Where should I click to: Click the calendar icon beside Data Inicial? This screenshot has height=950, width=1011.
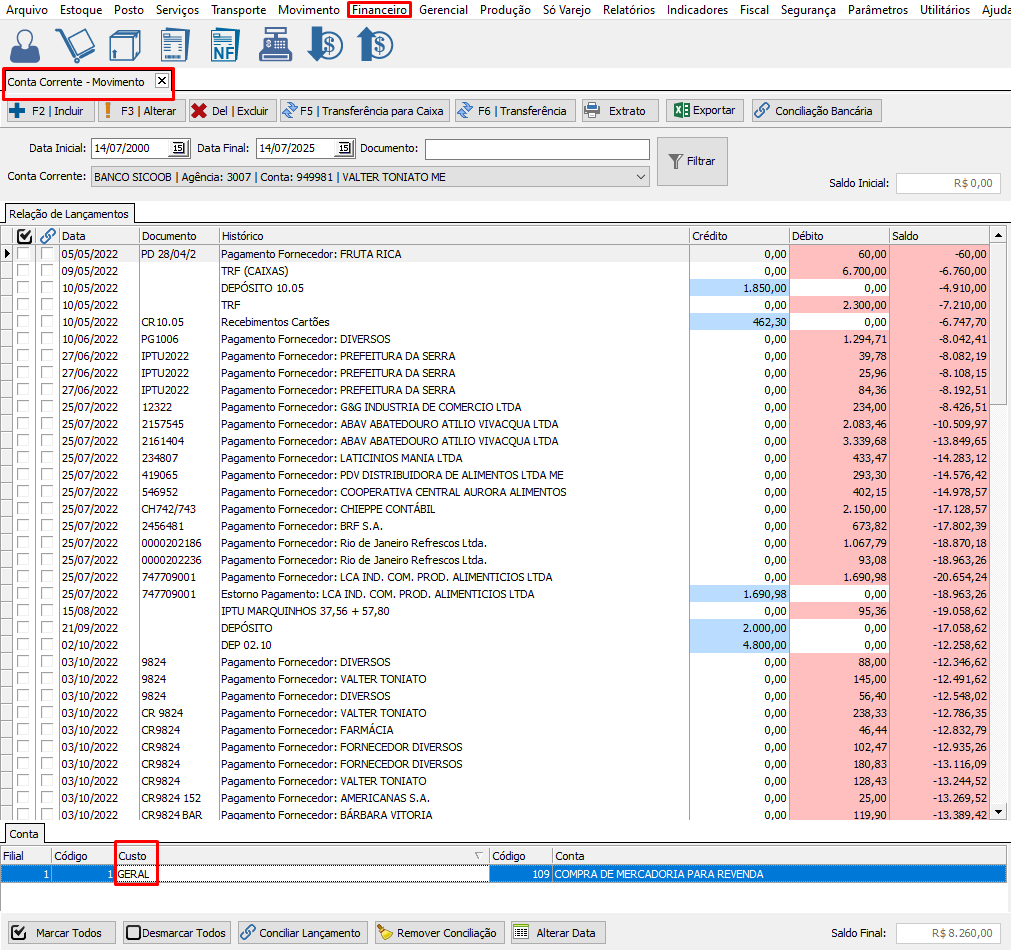(x=178, y=148)
